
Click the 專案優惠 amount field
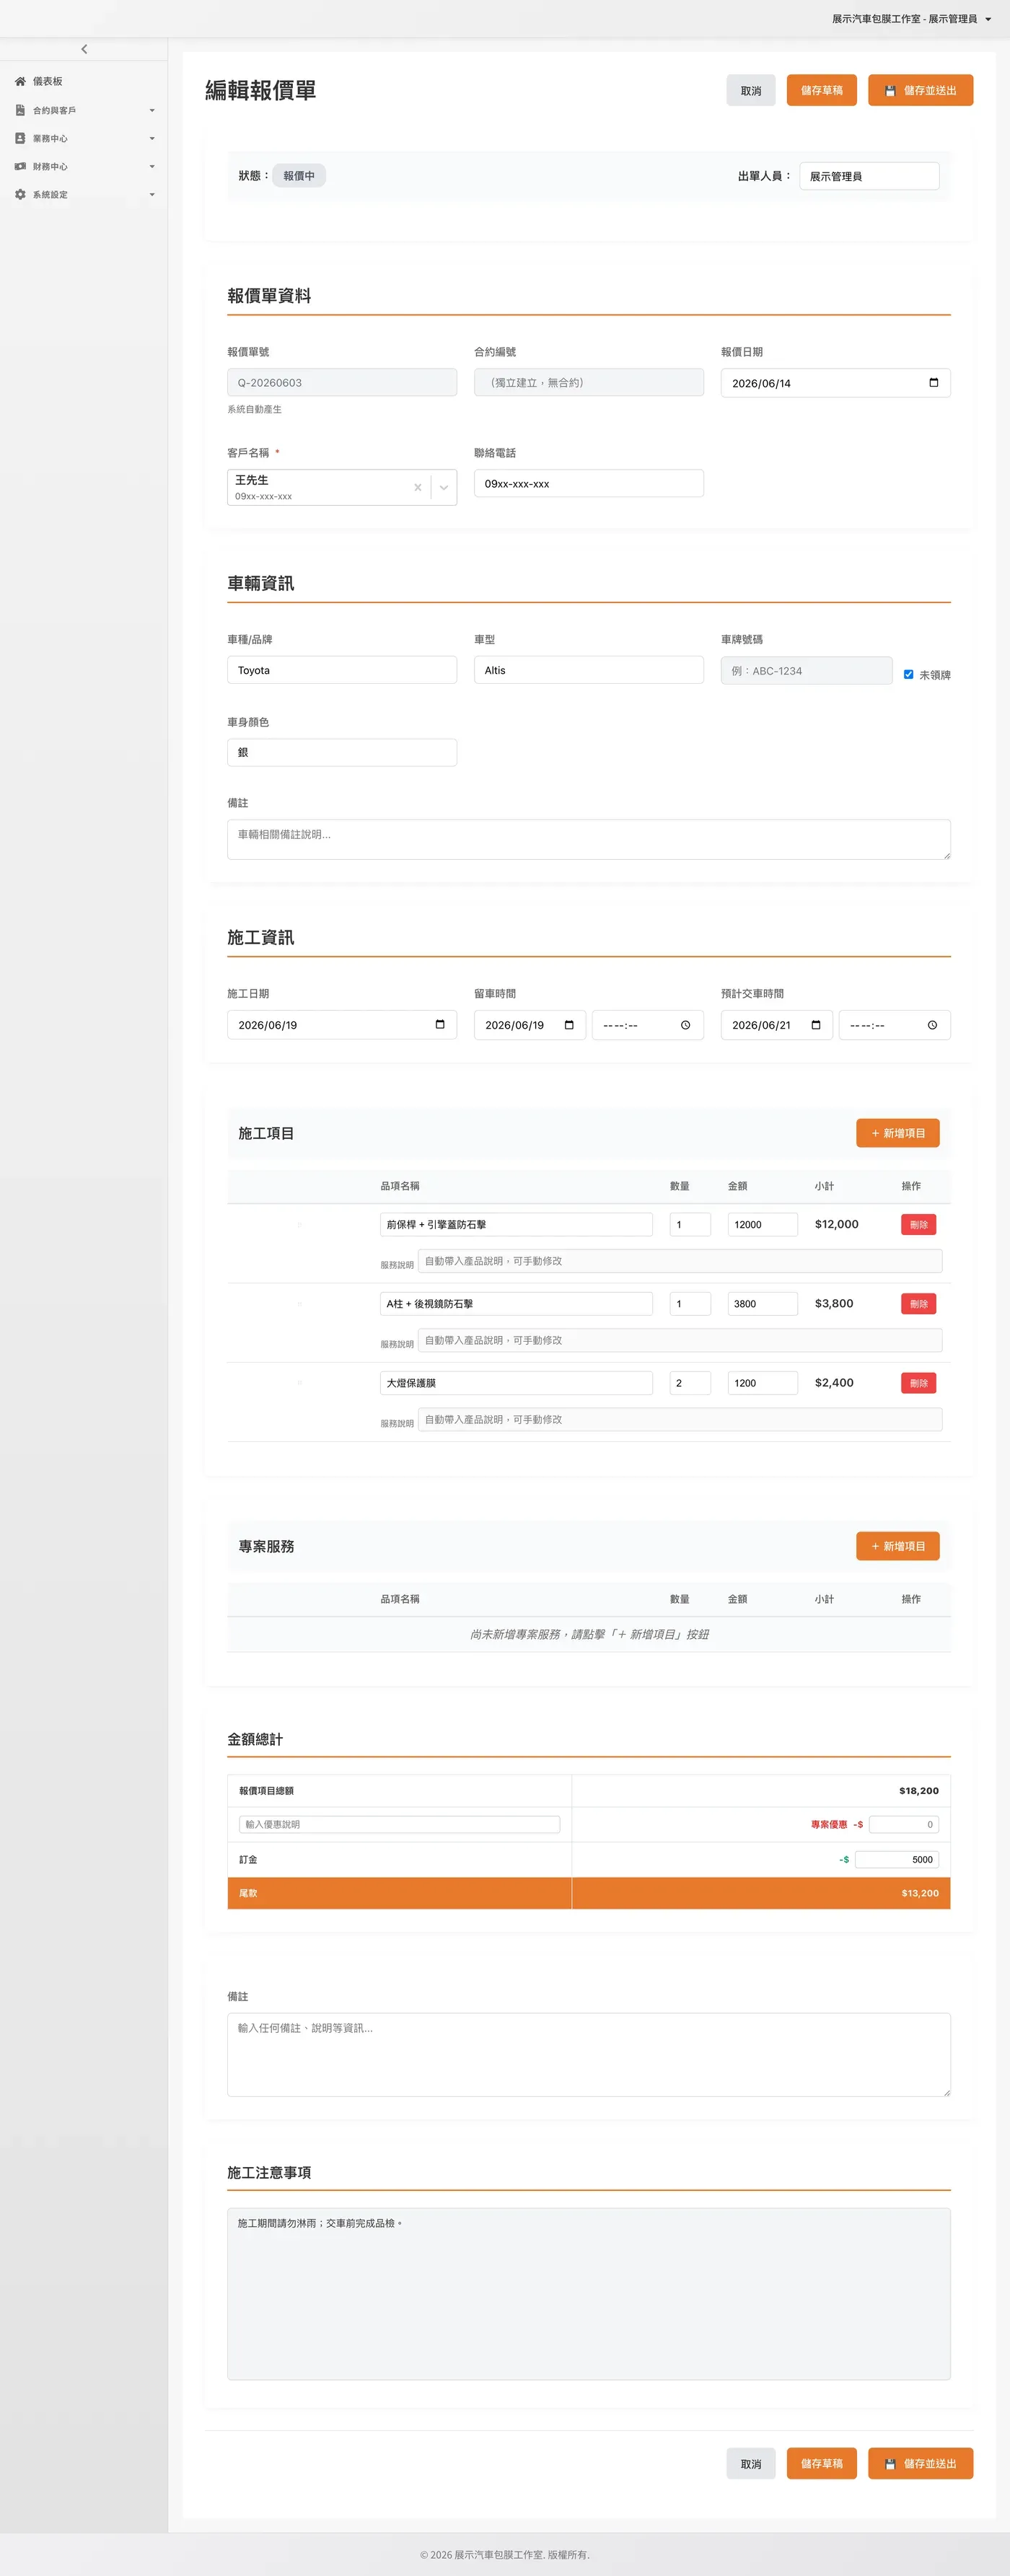click(x=904, y=1824)
